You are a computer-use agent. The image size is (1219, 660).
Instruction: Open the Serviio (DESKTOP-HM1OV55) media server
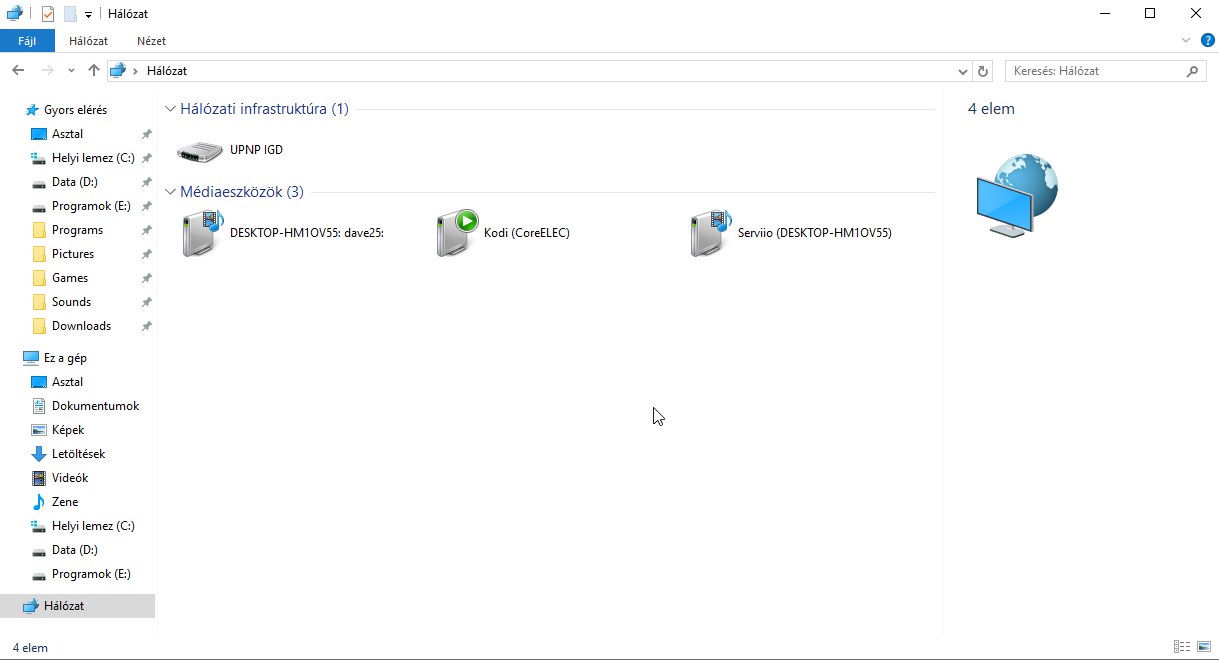790,233
